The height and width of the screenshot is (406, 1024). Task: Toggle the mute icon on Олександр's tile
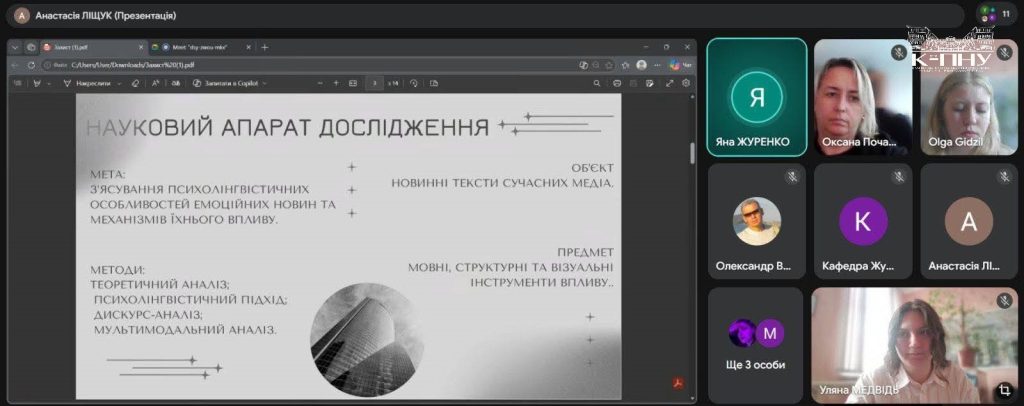792,176
